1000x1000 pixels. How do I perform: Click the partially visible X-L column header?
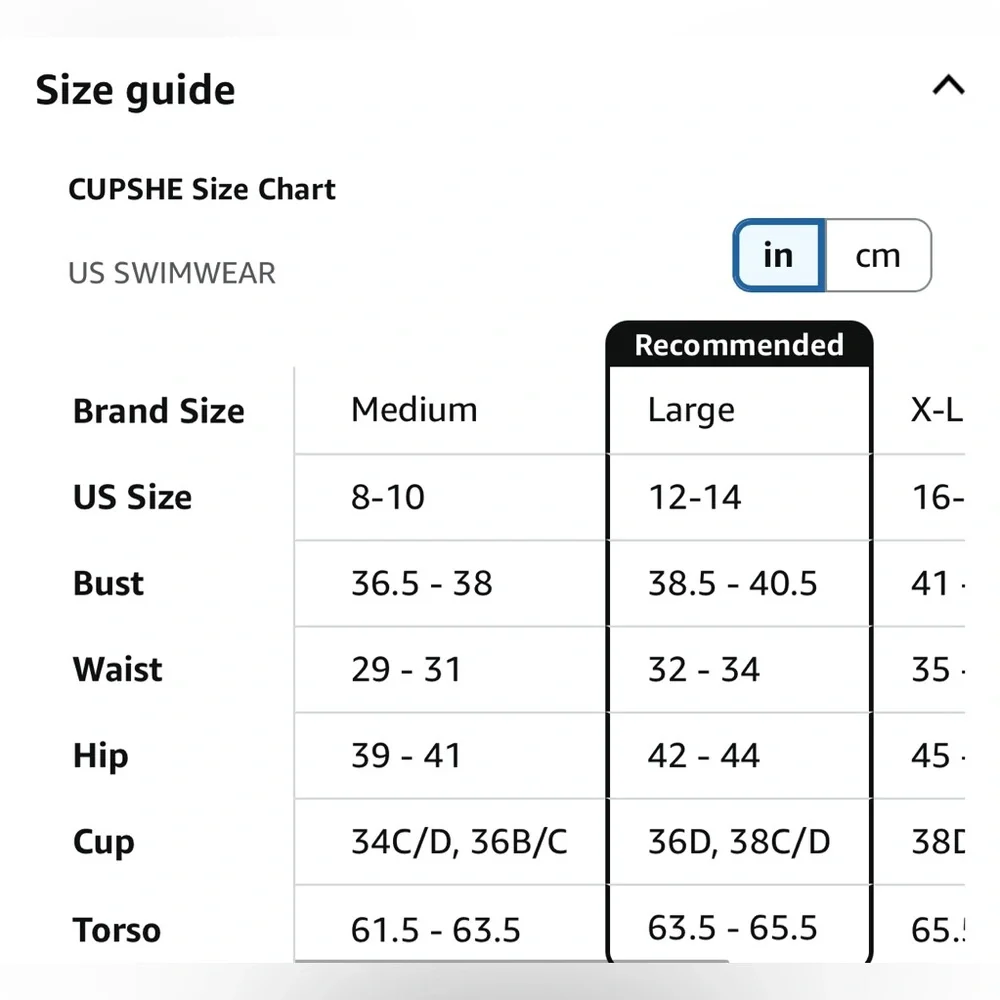[x=936, y=410]
